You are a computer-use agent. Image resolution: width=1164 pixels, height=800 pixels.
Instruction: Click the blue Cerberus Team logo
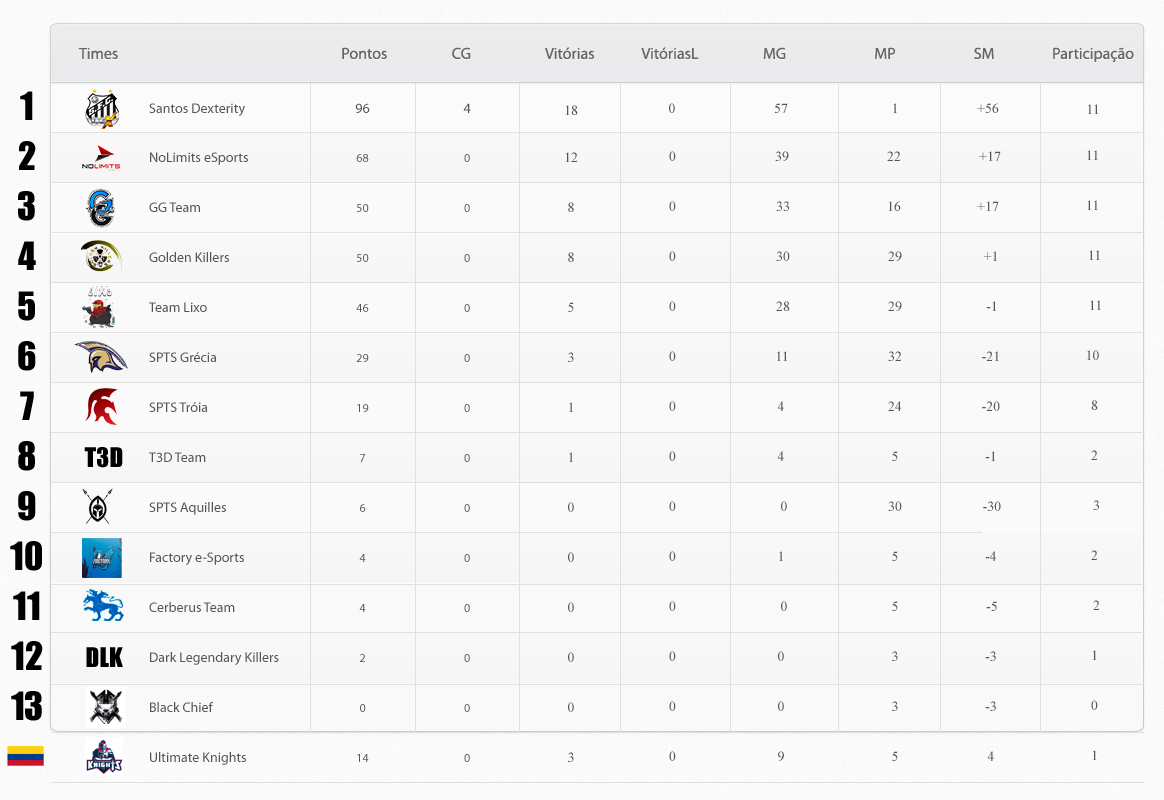[x=103, y=607]
